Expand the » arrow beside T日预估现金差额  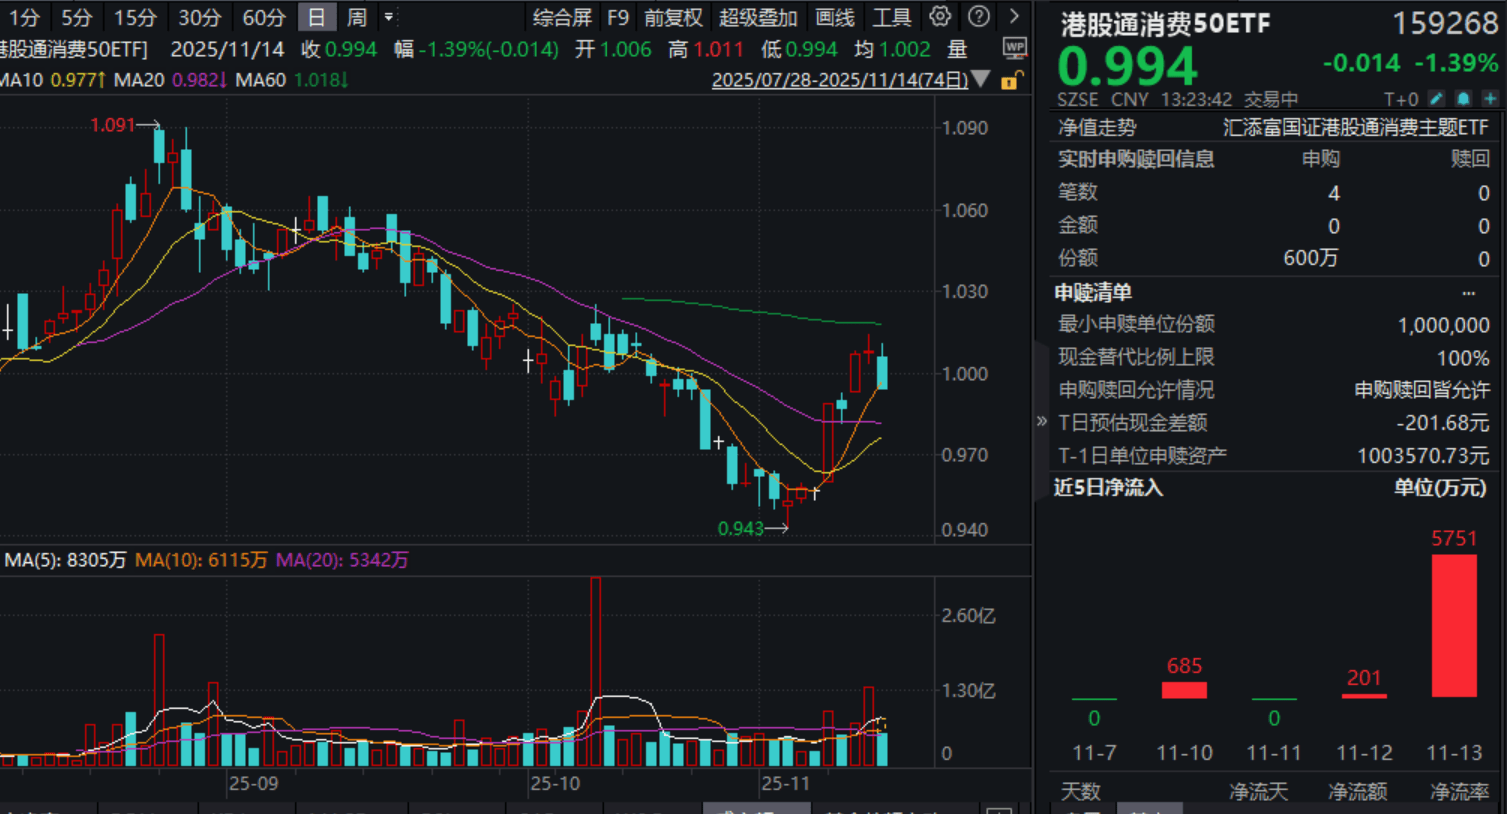click(x=1043, y=423)
